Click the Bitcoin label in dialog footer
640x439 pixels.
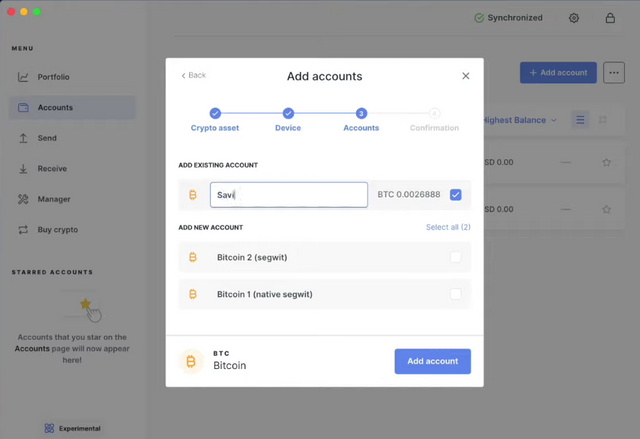230,366
